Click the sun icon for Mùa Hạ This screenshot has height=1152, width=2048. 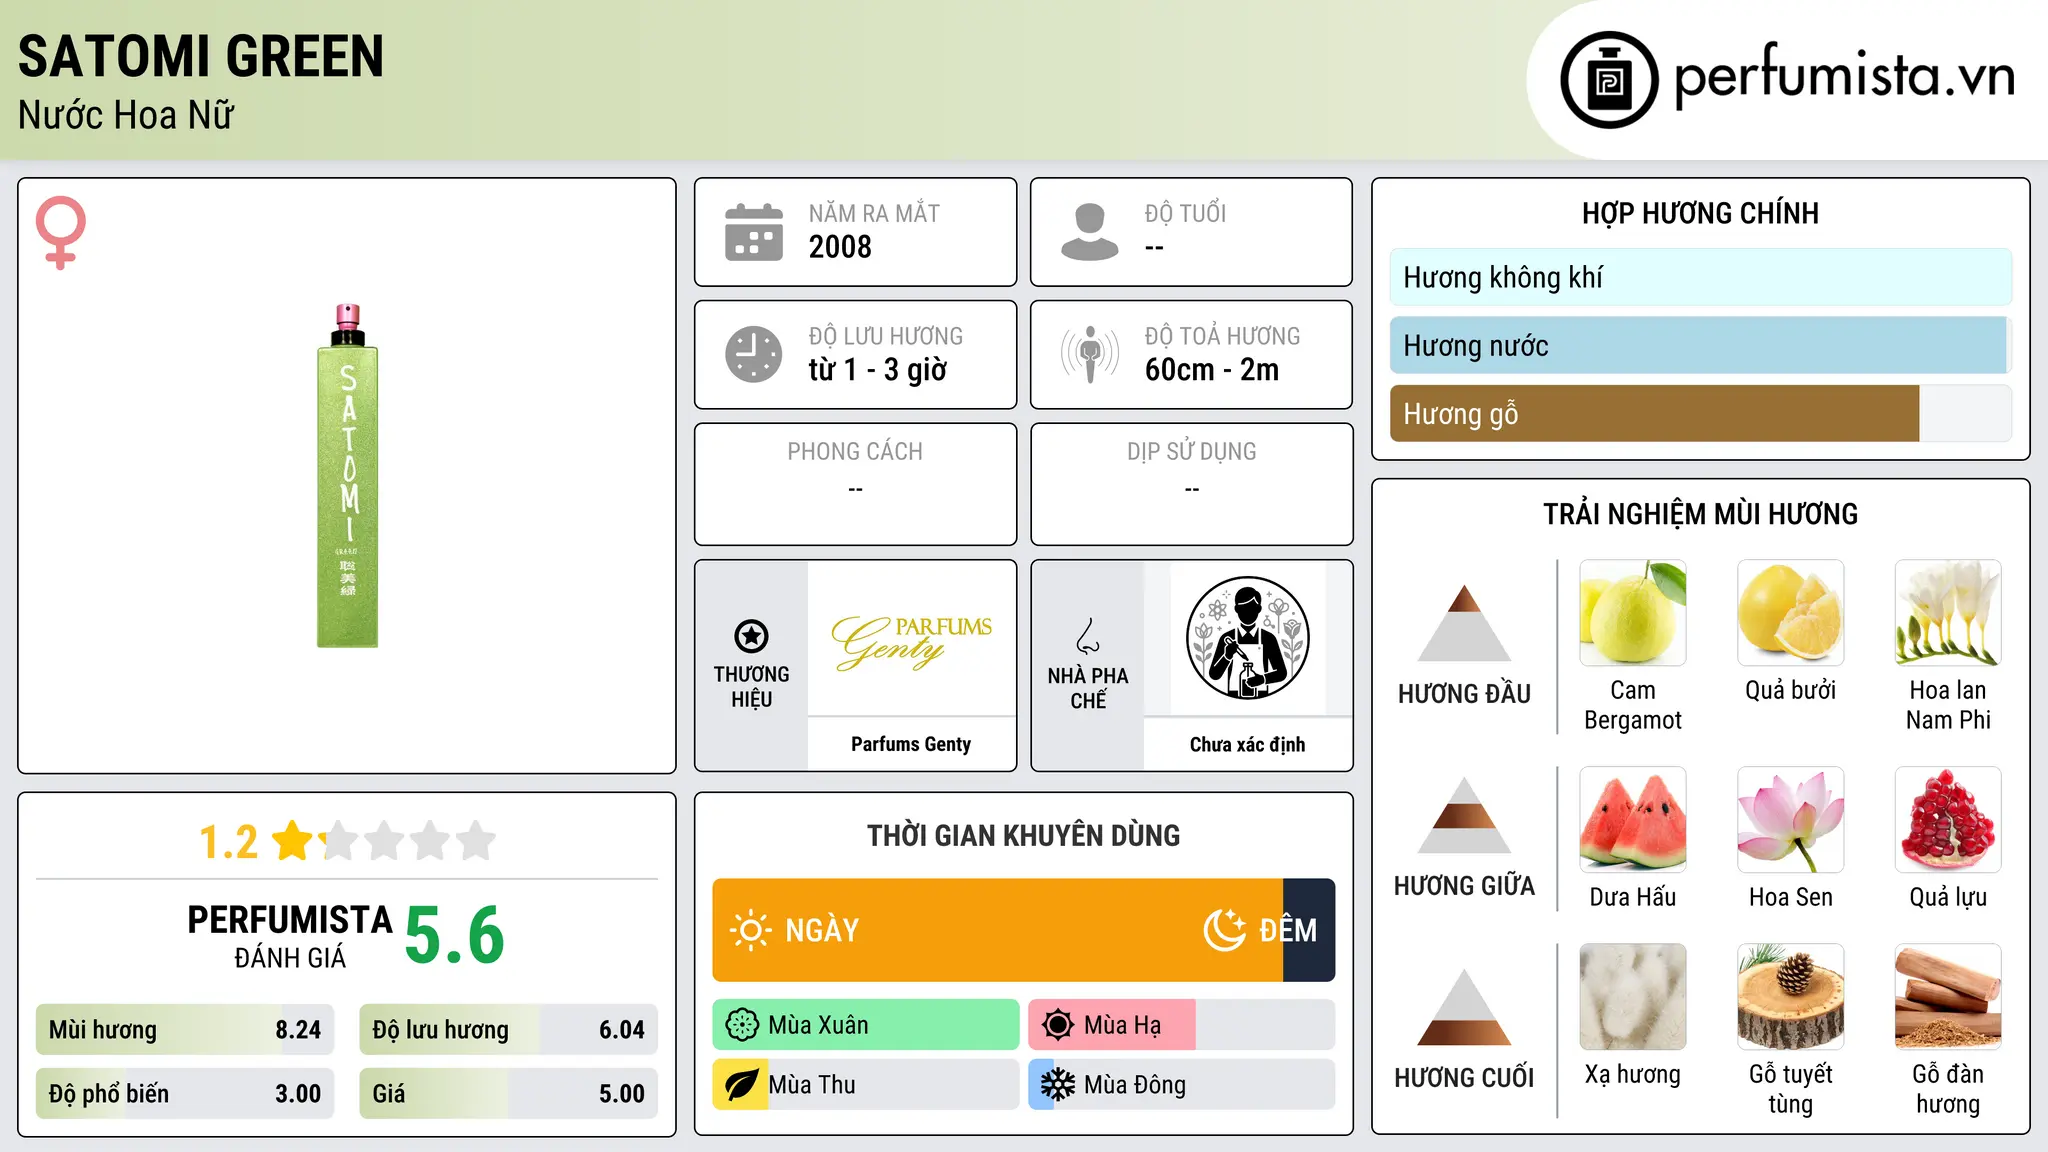pos(1057,1025)
